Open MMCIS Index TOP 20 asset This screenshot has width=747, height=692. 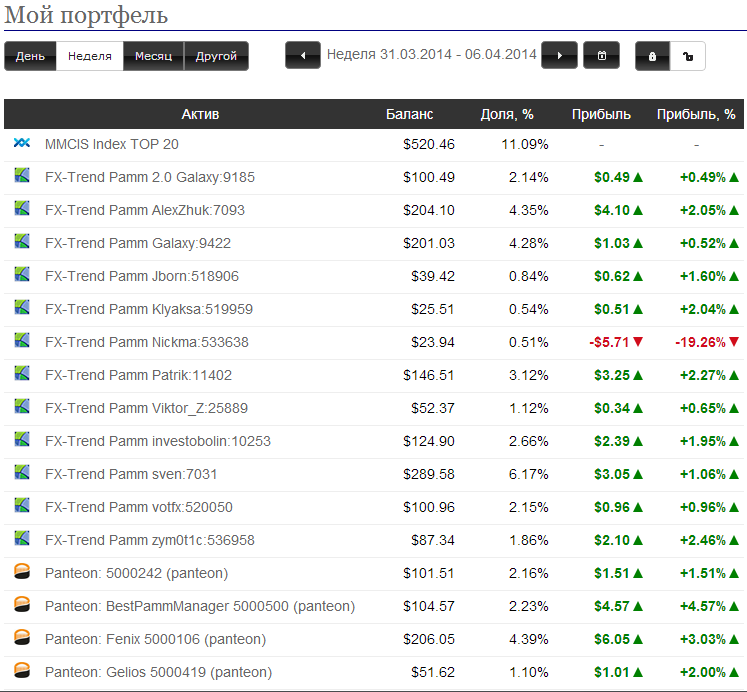(x=111, y=144)
